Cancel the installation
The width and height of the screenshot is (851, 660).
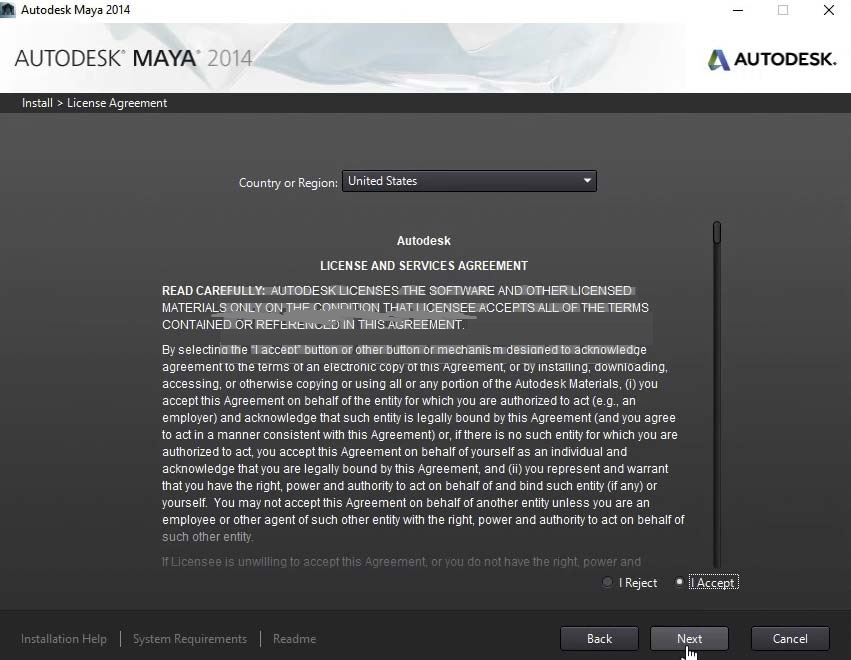[789, 639]
